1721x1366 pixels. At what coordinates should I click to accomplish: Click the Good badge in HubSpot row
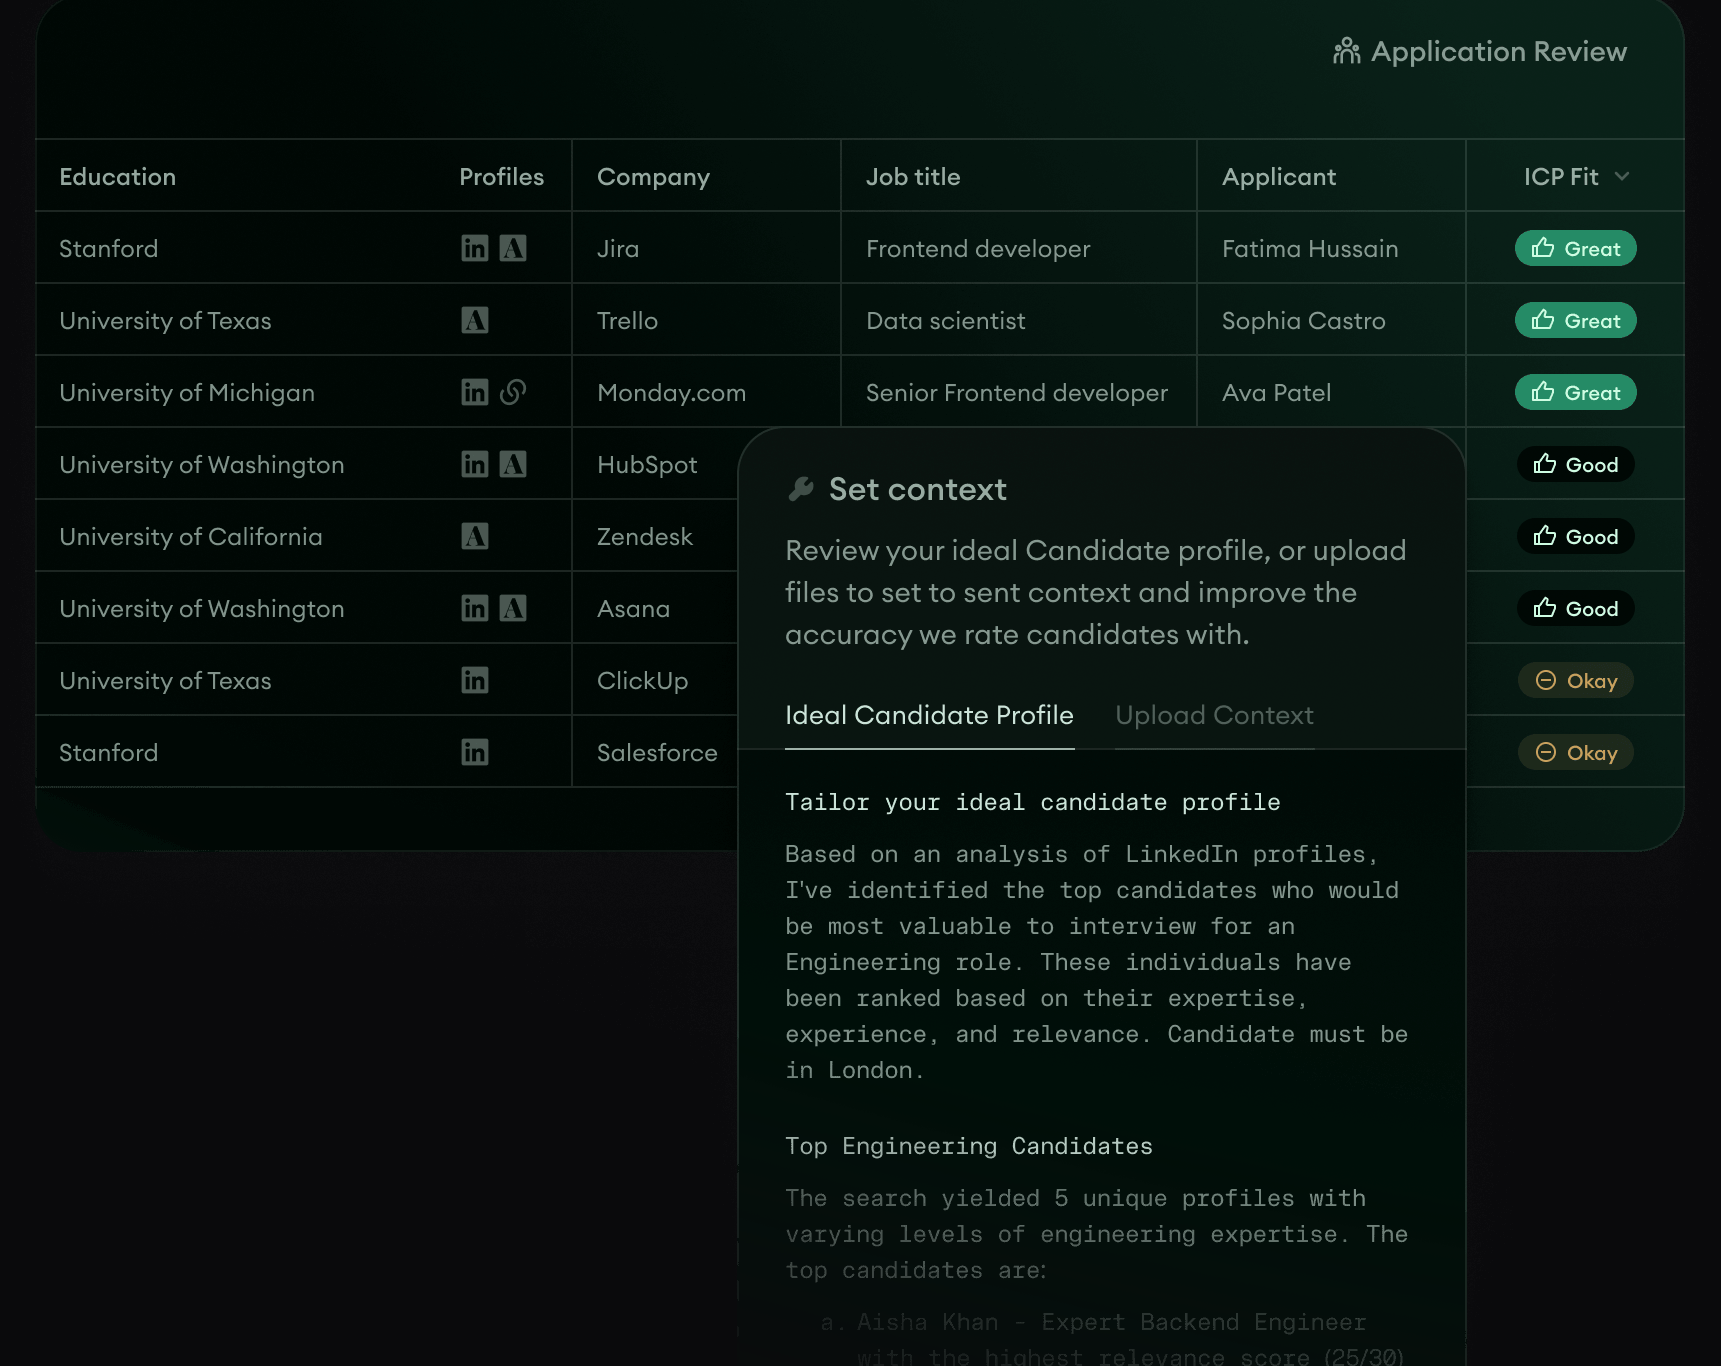tap(1576, 464)
